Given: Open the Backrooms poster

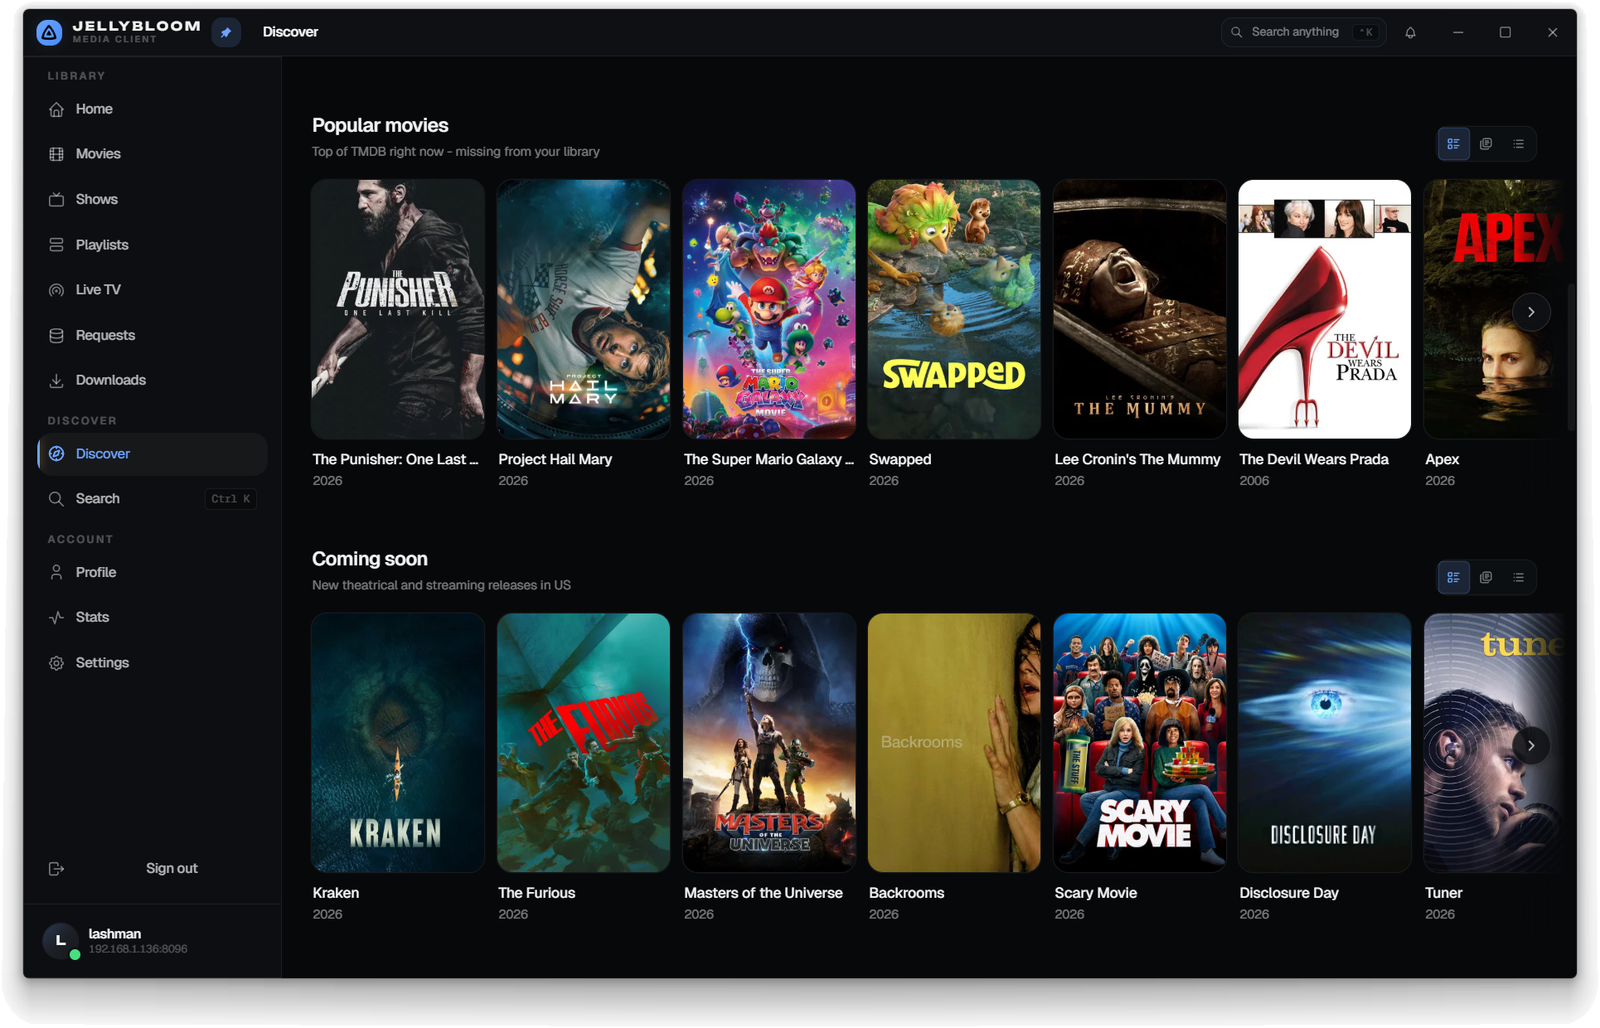Looking at the screenshot, I should point(954,742).
